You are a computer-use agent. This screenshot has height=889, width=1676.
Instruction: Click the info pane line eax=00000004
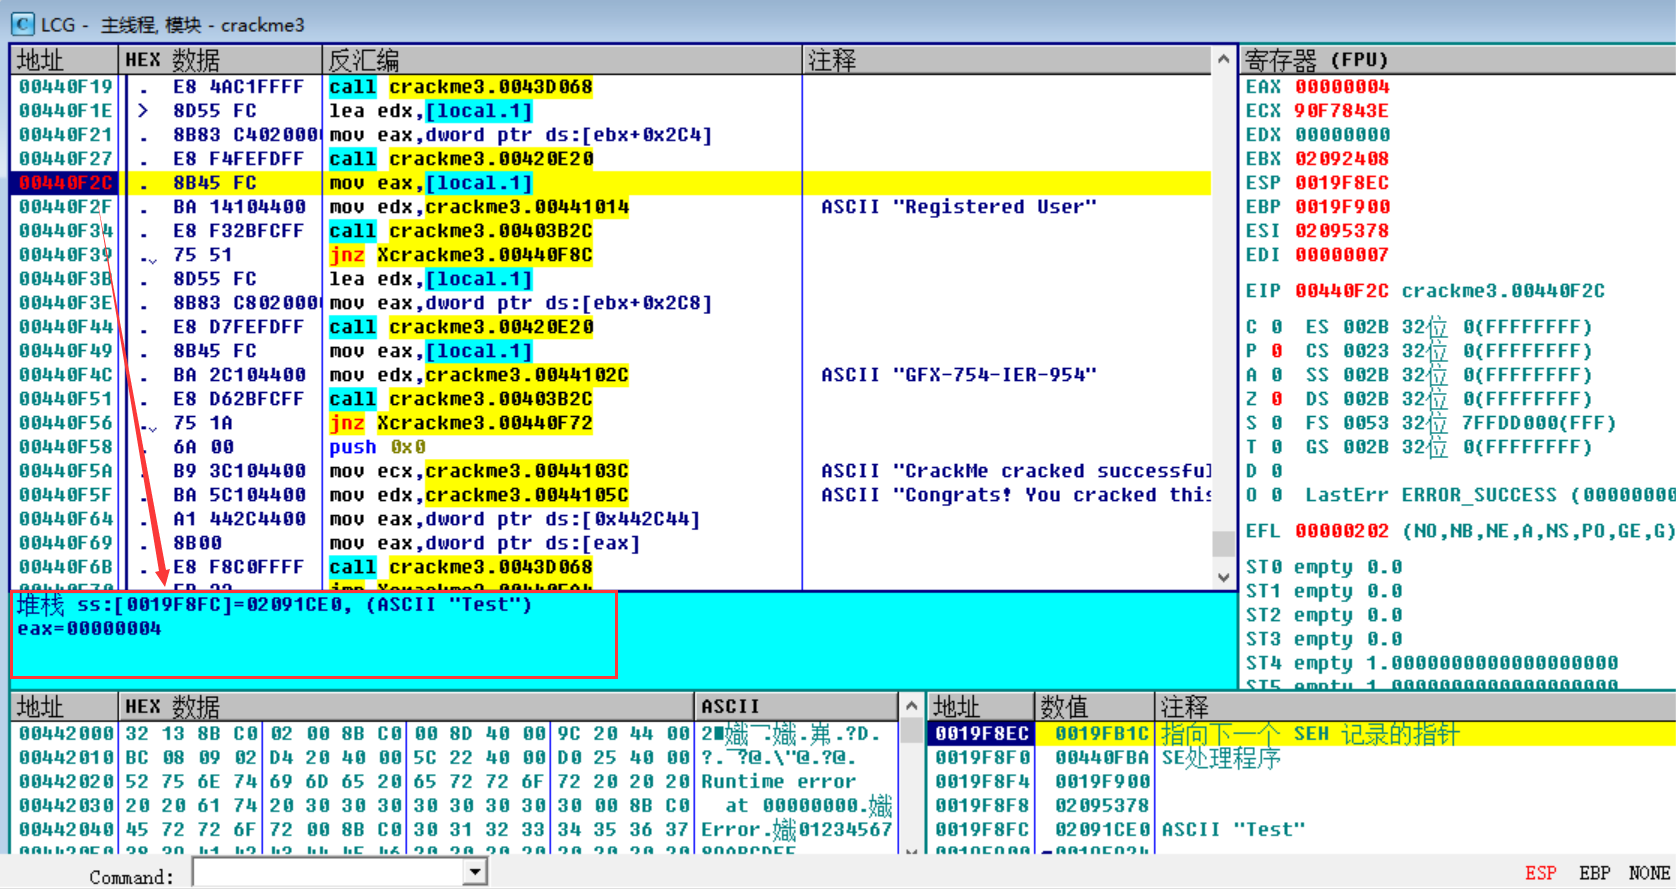coord(89,628)
